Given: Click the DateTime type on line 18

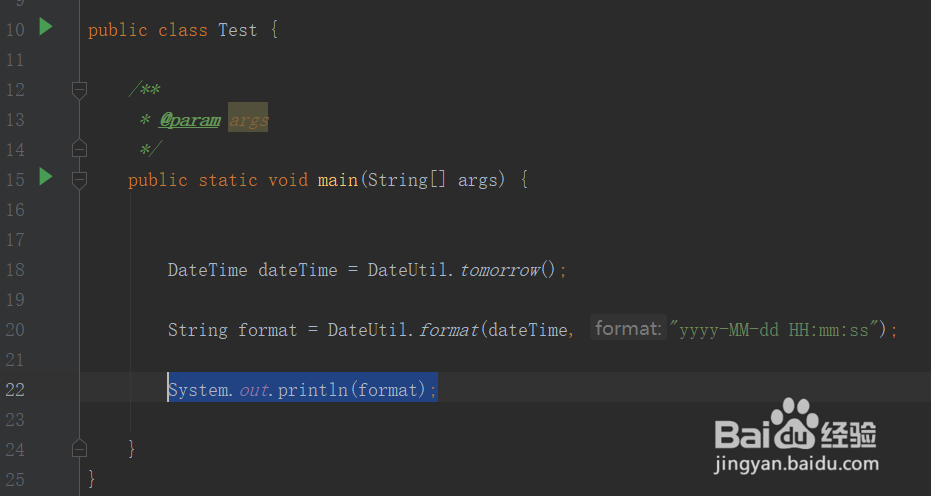Looking at the screenshot, I should coord(207,270).
